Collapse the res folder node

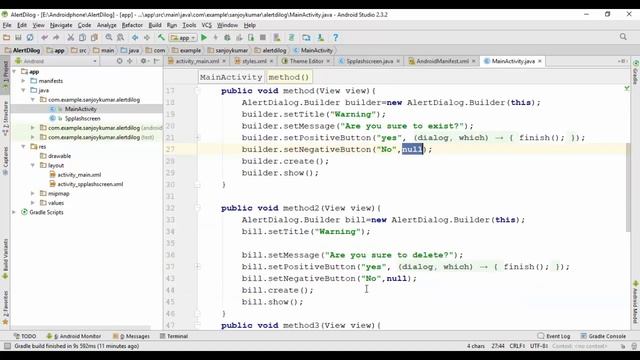[x=24, y=147]
